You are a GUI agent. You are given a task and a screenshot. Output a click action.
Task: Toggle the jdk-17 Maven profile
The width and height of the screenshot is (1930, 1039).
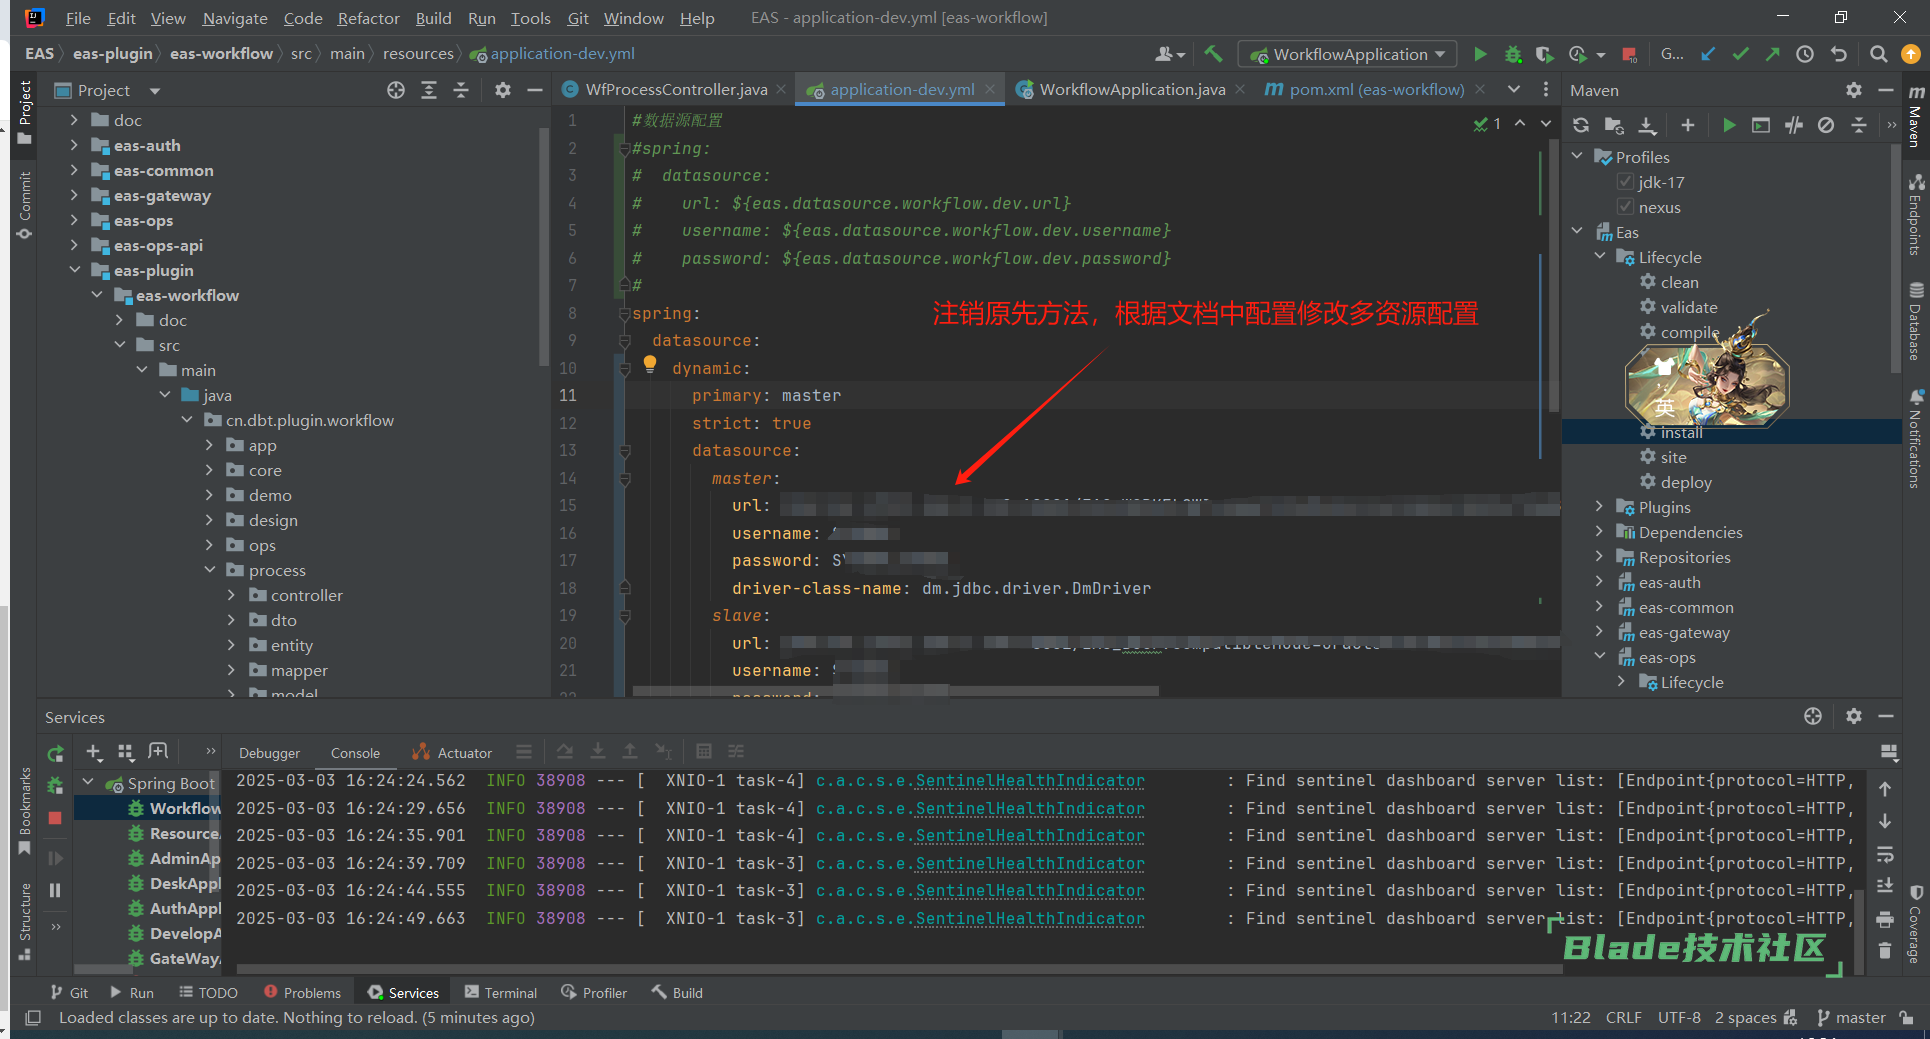tap(1626, 182)
